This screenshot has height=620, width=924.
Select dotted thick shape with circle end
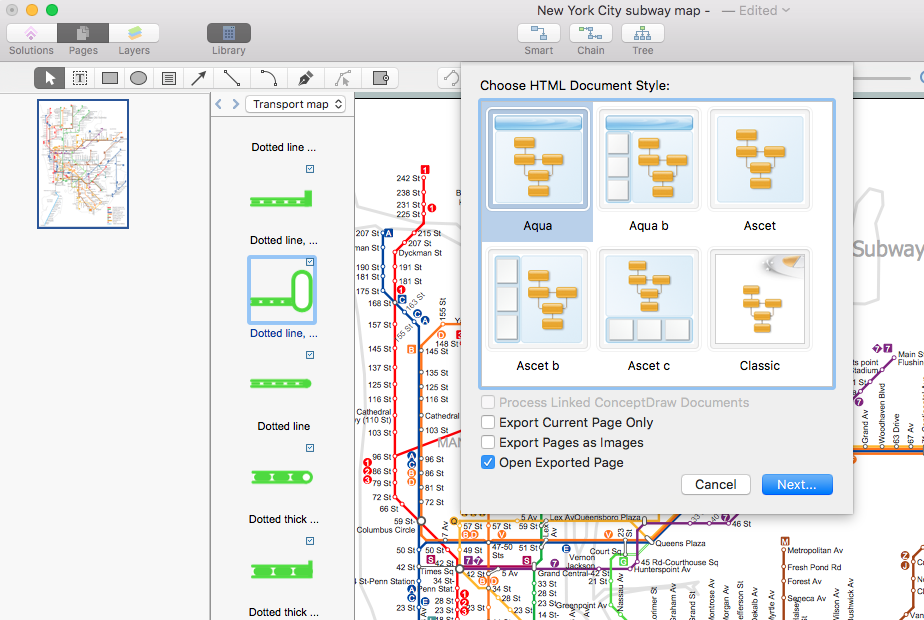click(x=282, y=477)
